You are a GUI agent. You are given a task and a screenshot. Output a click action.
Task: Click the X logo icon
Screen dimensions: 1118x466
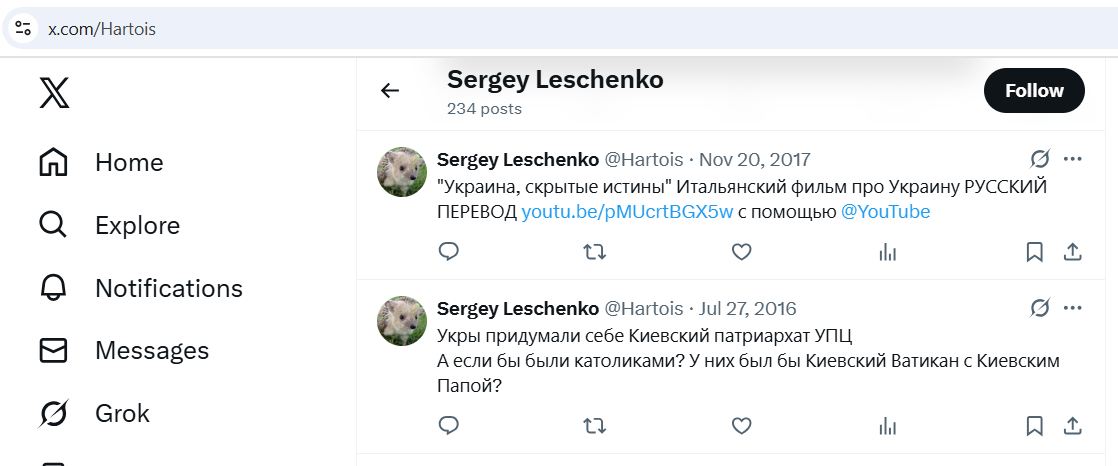(x=54, y=92)
